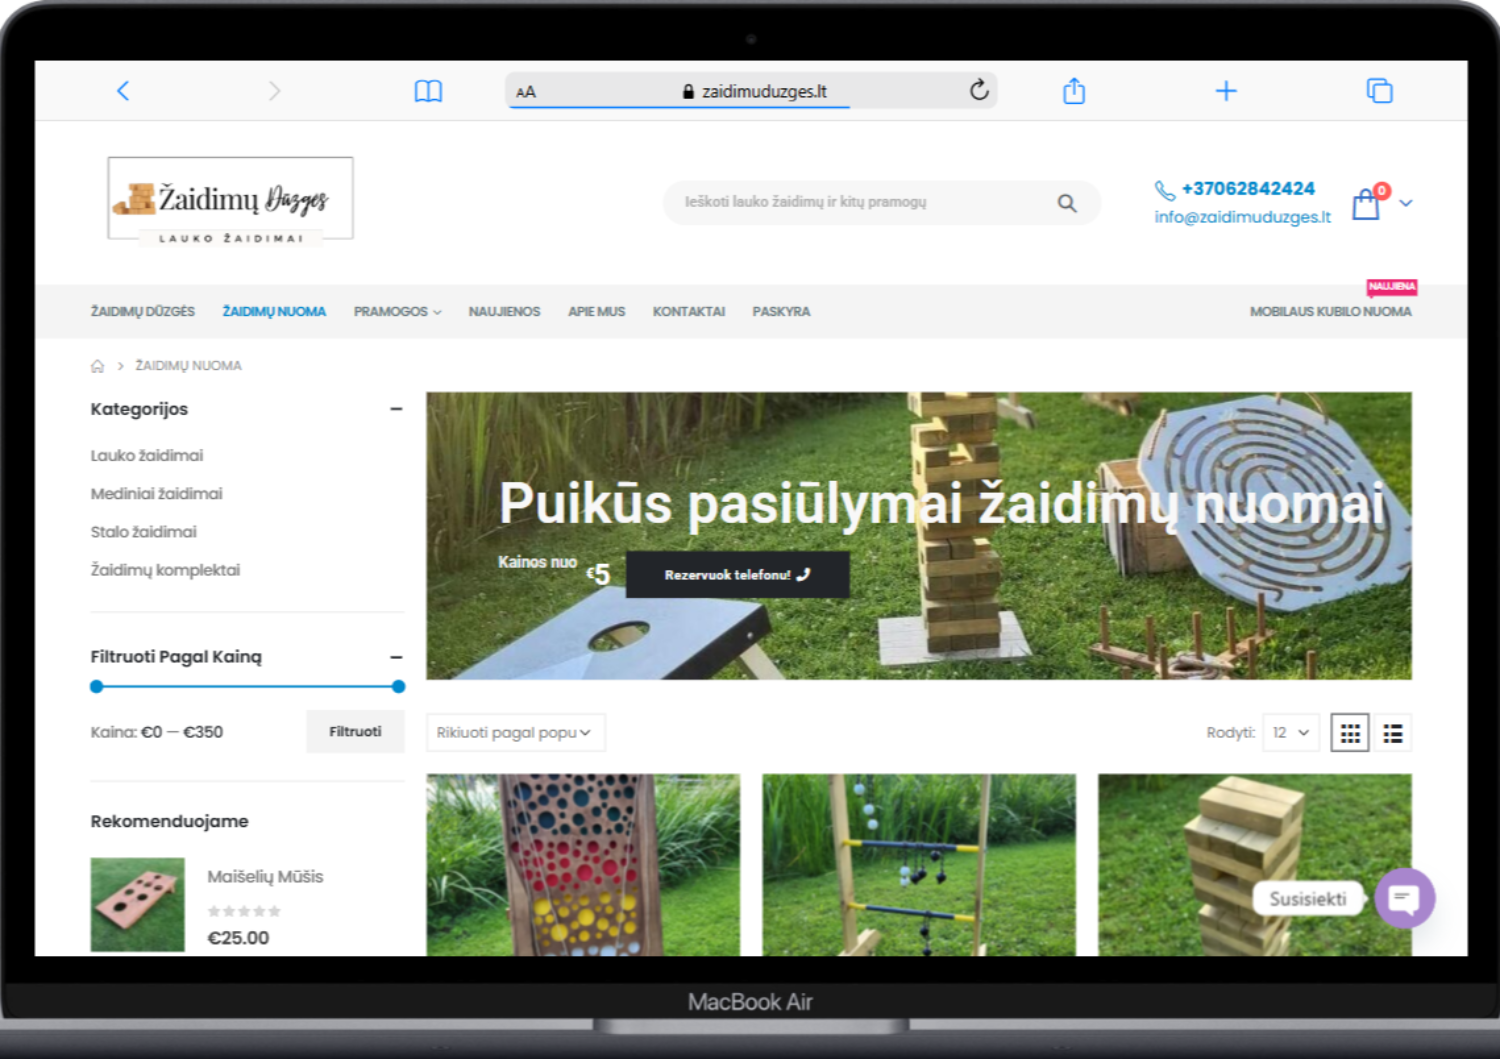This screenshot has height=1059, width=1500.
Task: Open the Rikiuoti pagal sorting dropdown
Action: (515, 733)
